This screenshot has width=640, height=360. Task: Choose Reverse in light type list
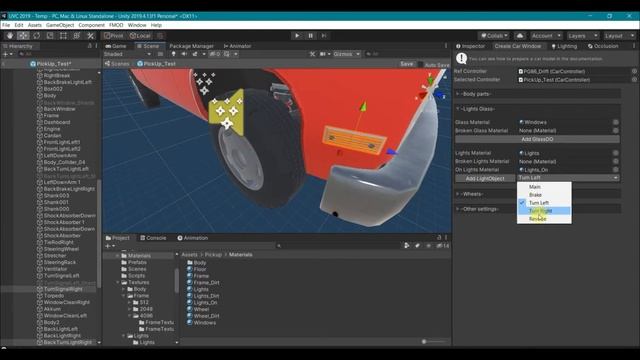[x=544, y=219]
